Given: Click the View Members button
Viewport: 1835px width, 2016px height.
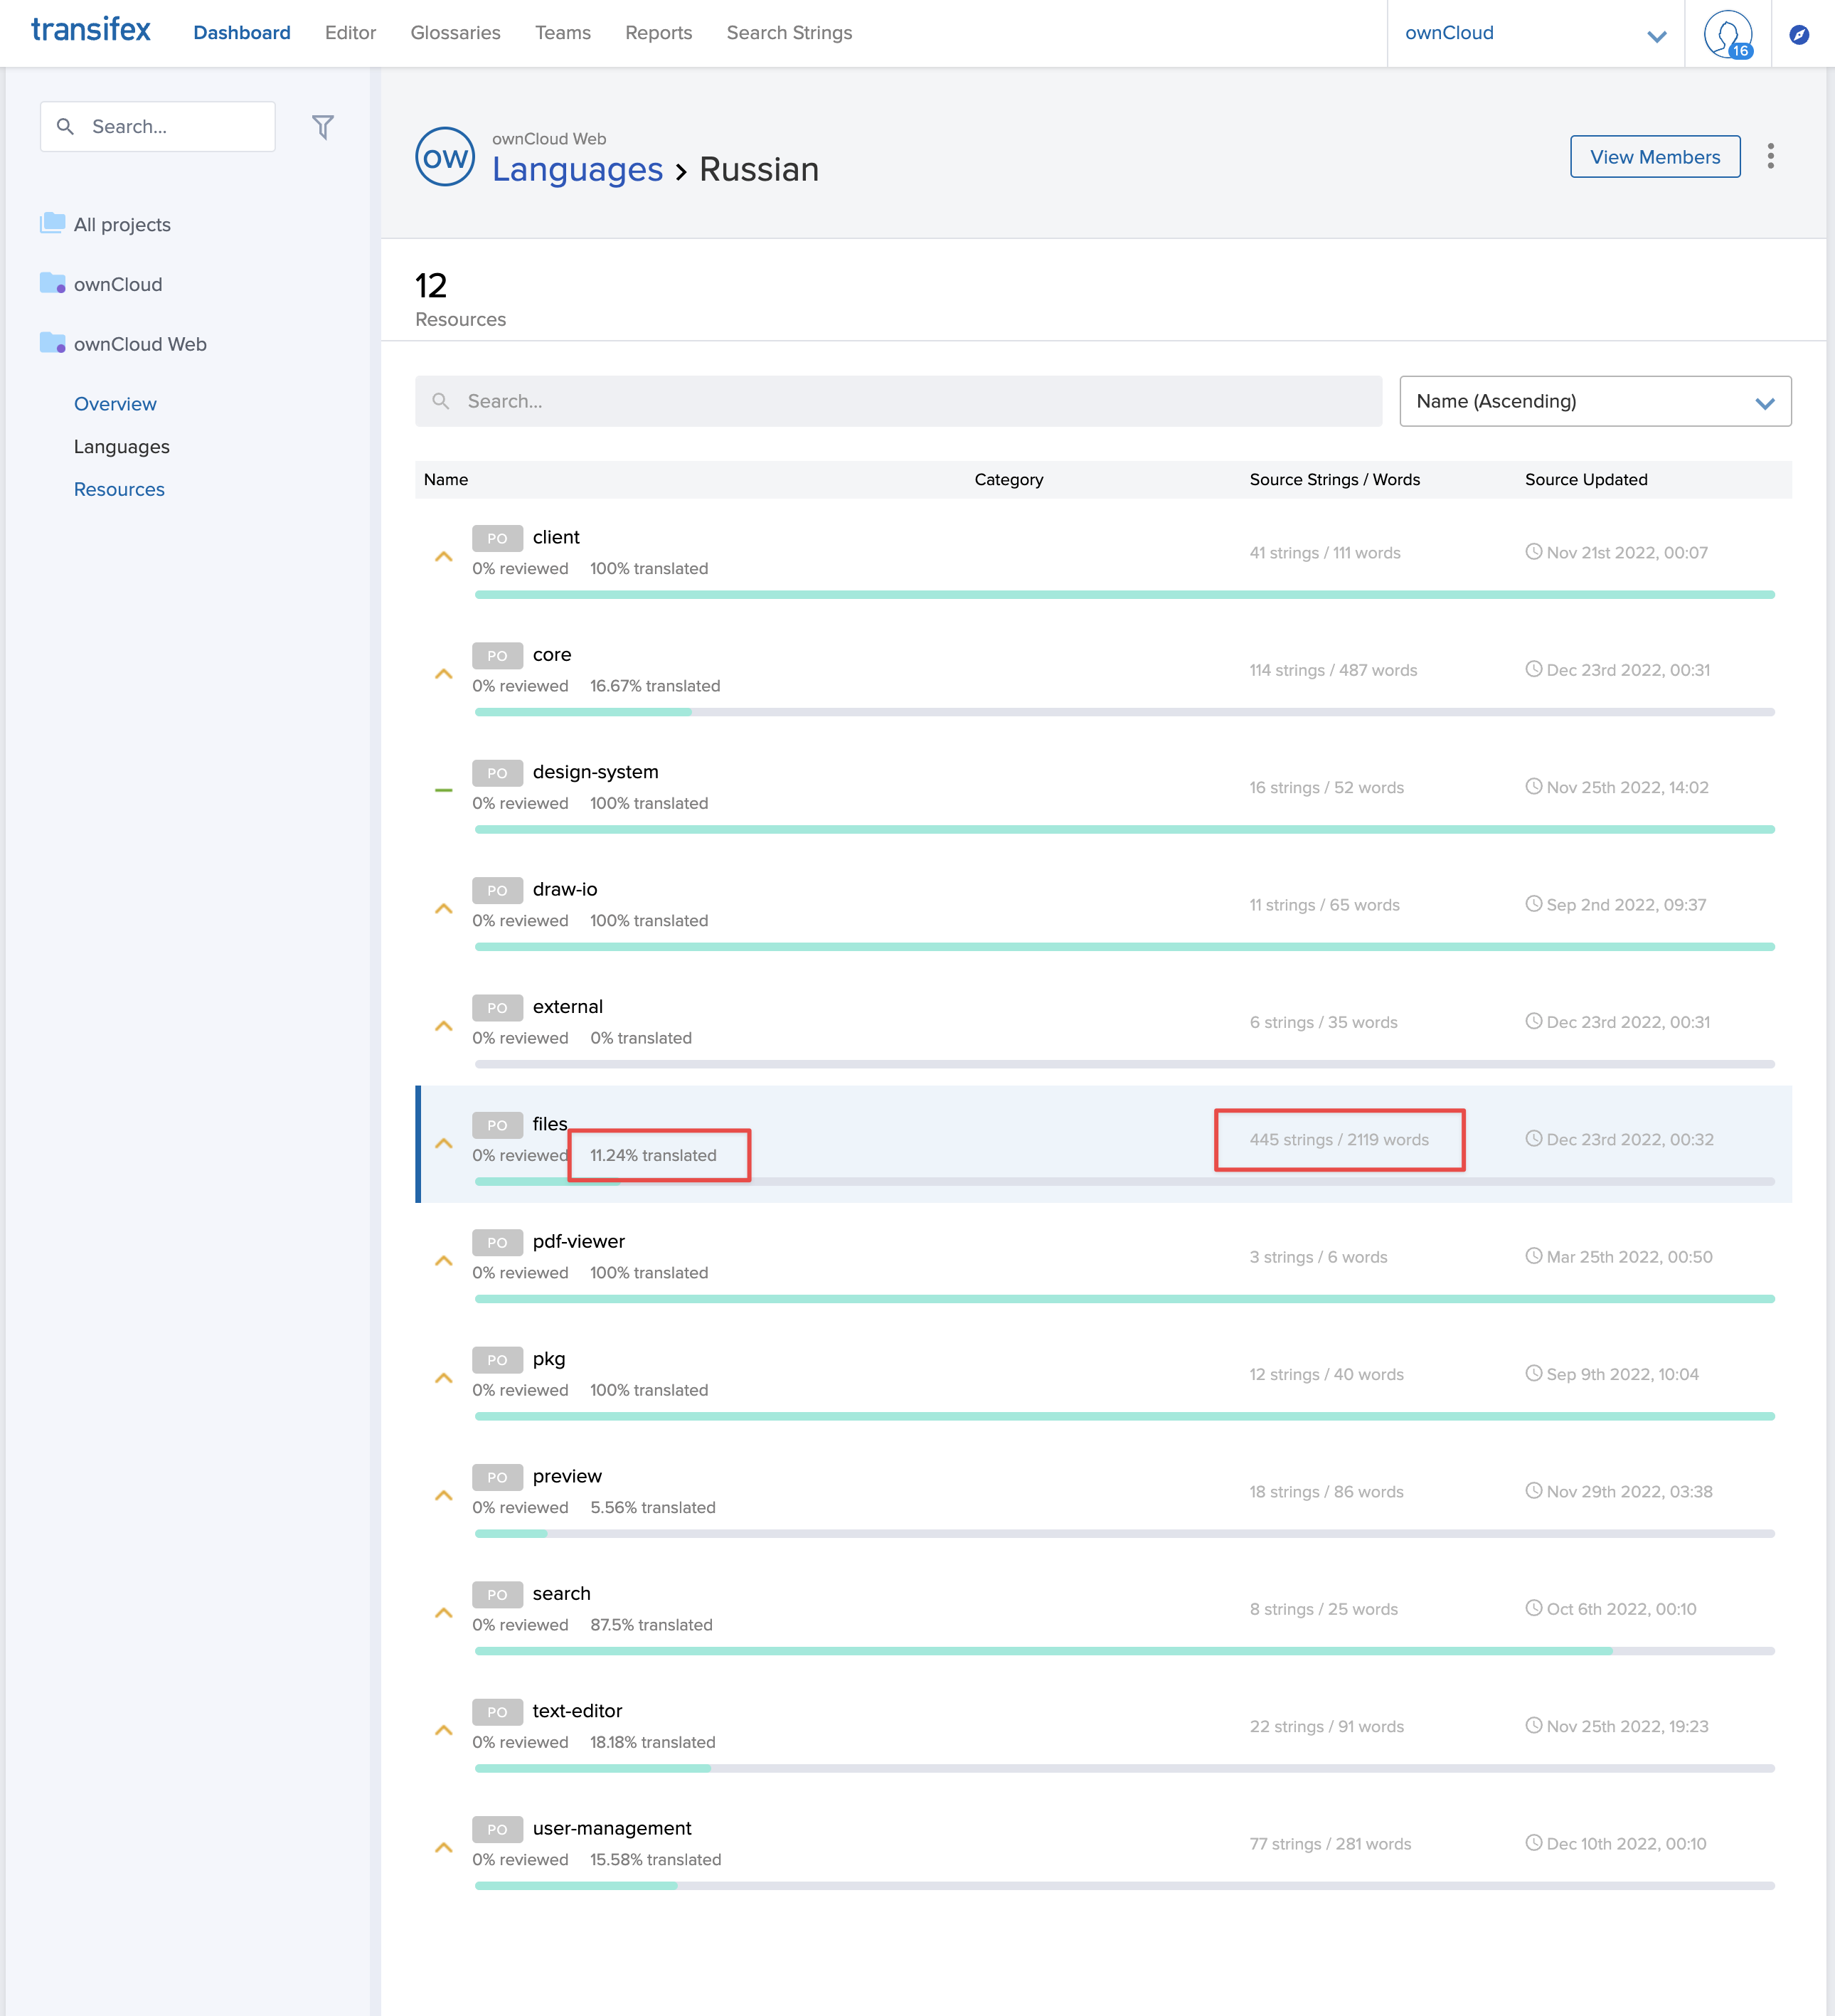Looking at the screenshot, I should click(1654, 156).
